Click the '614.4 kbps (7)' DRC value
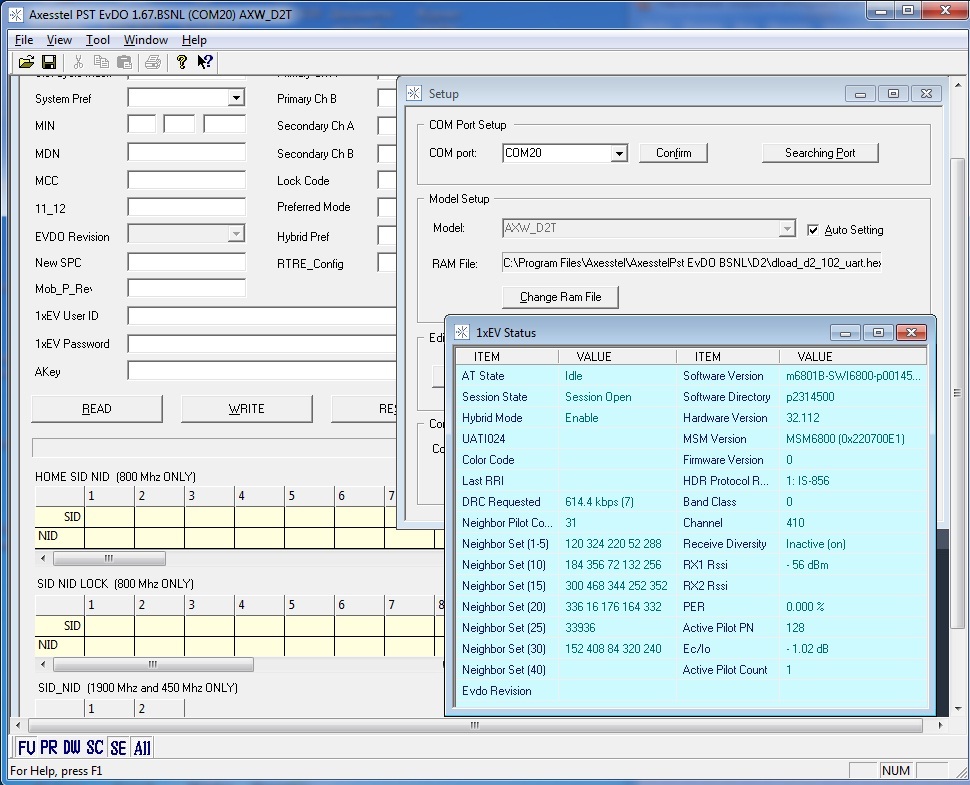The height and width of the screenshot is (785, 970). point(599,502)
